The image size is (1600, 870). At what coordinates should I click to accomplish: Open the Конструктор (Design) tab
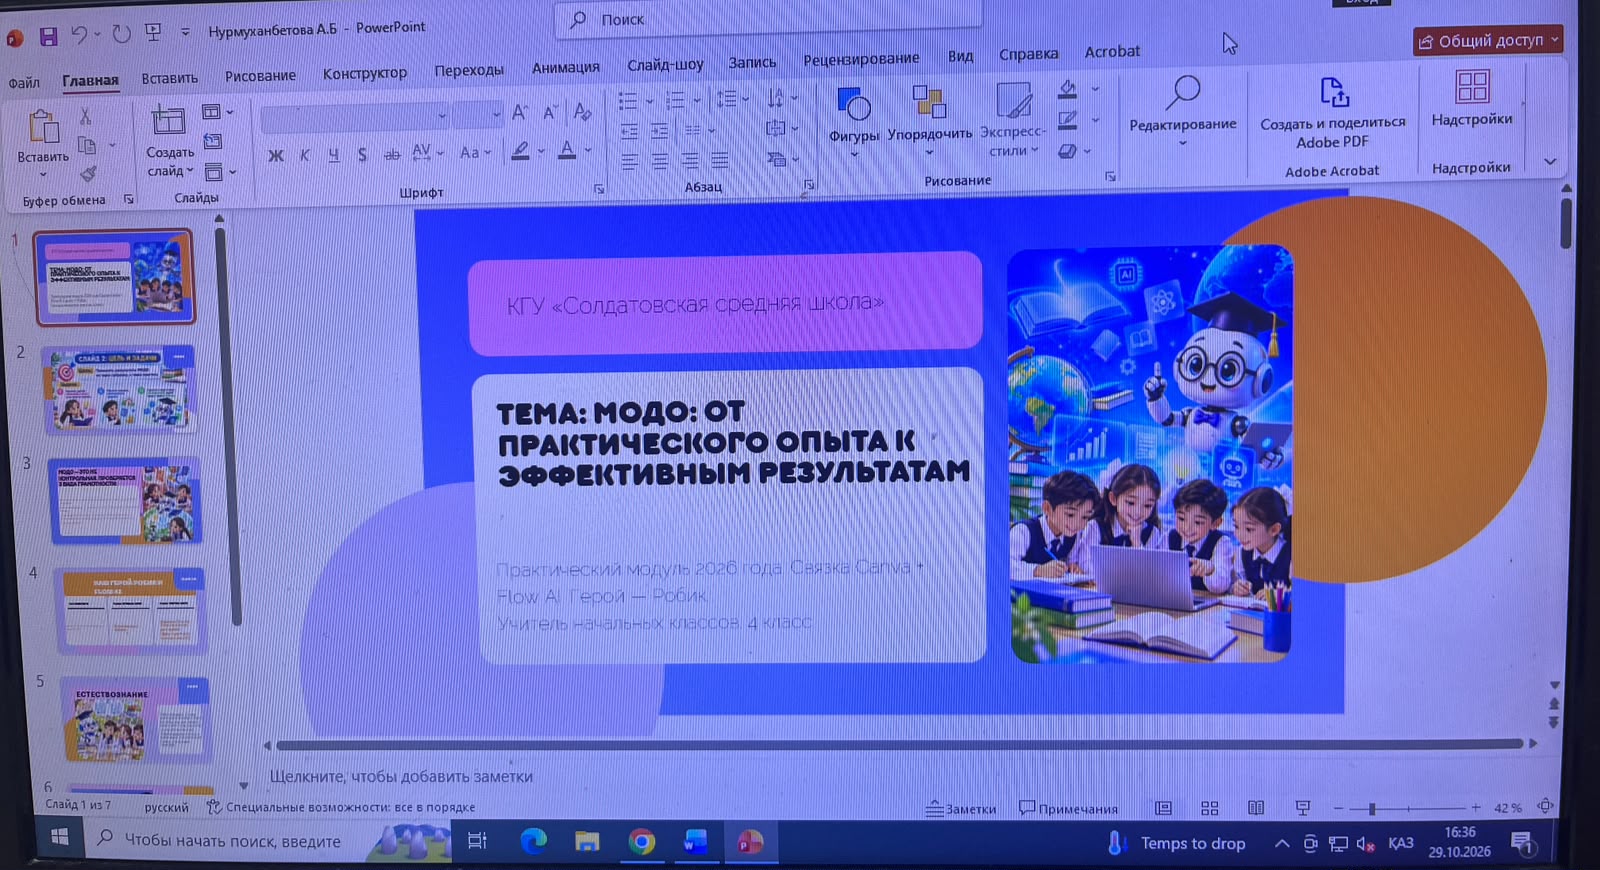click(x=364, y=73)
